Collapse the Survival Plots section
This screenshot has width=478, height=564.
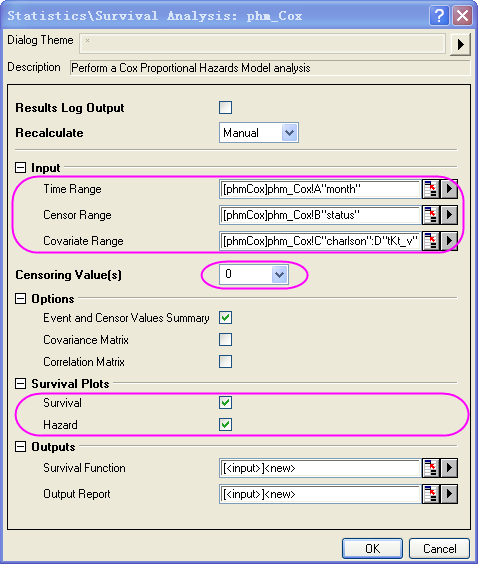pos(21,383)
